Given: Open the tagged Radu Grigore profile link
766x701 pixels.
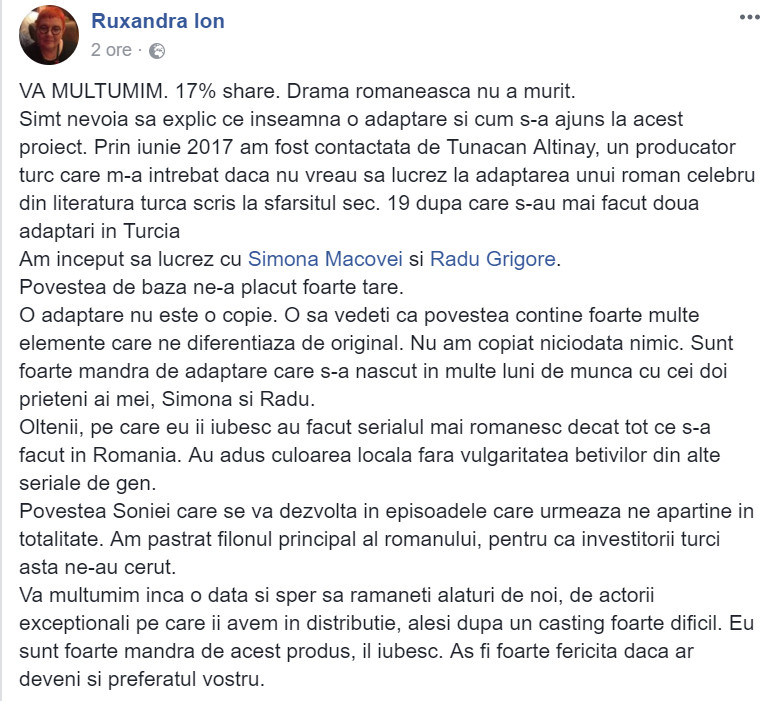Looking at the screenshot, I should pos(493,259).
